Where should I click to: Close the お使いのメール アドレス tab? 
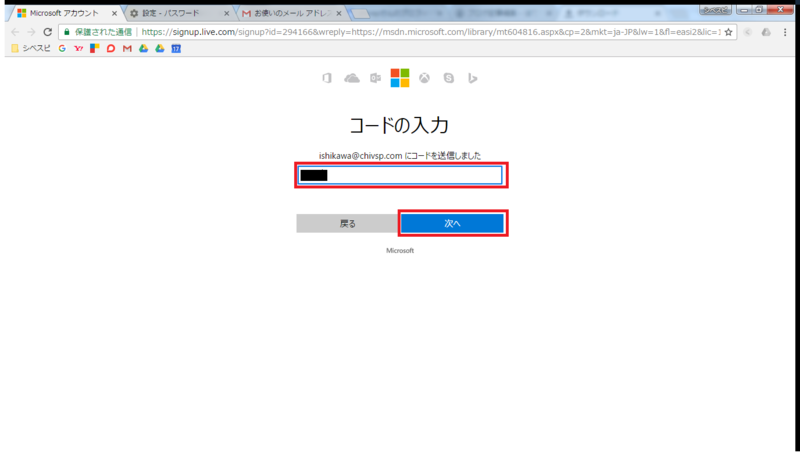339,14
